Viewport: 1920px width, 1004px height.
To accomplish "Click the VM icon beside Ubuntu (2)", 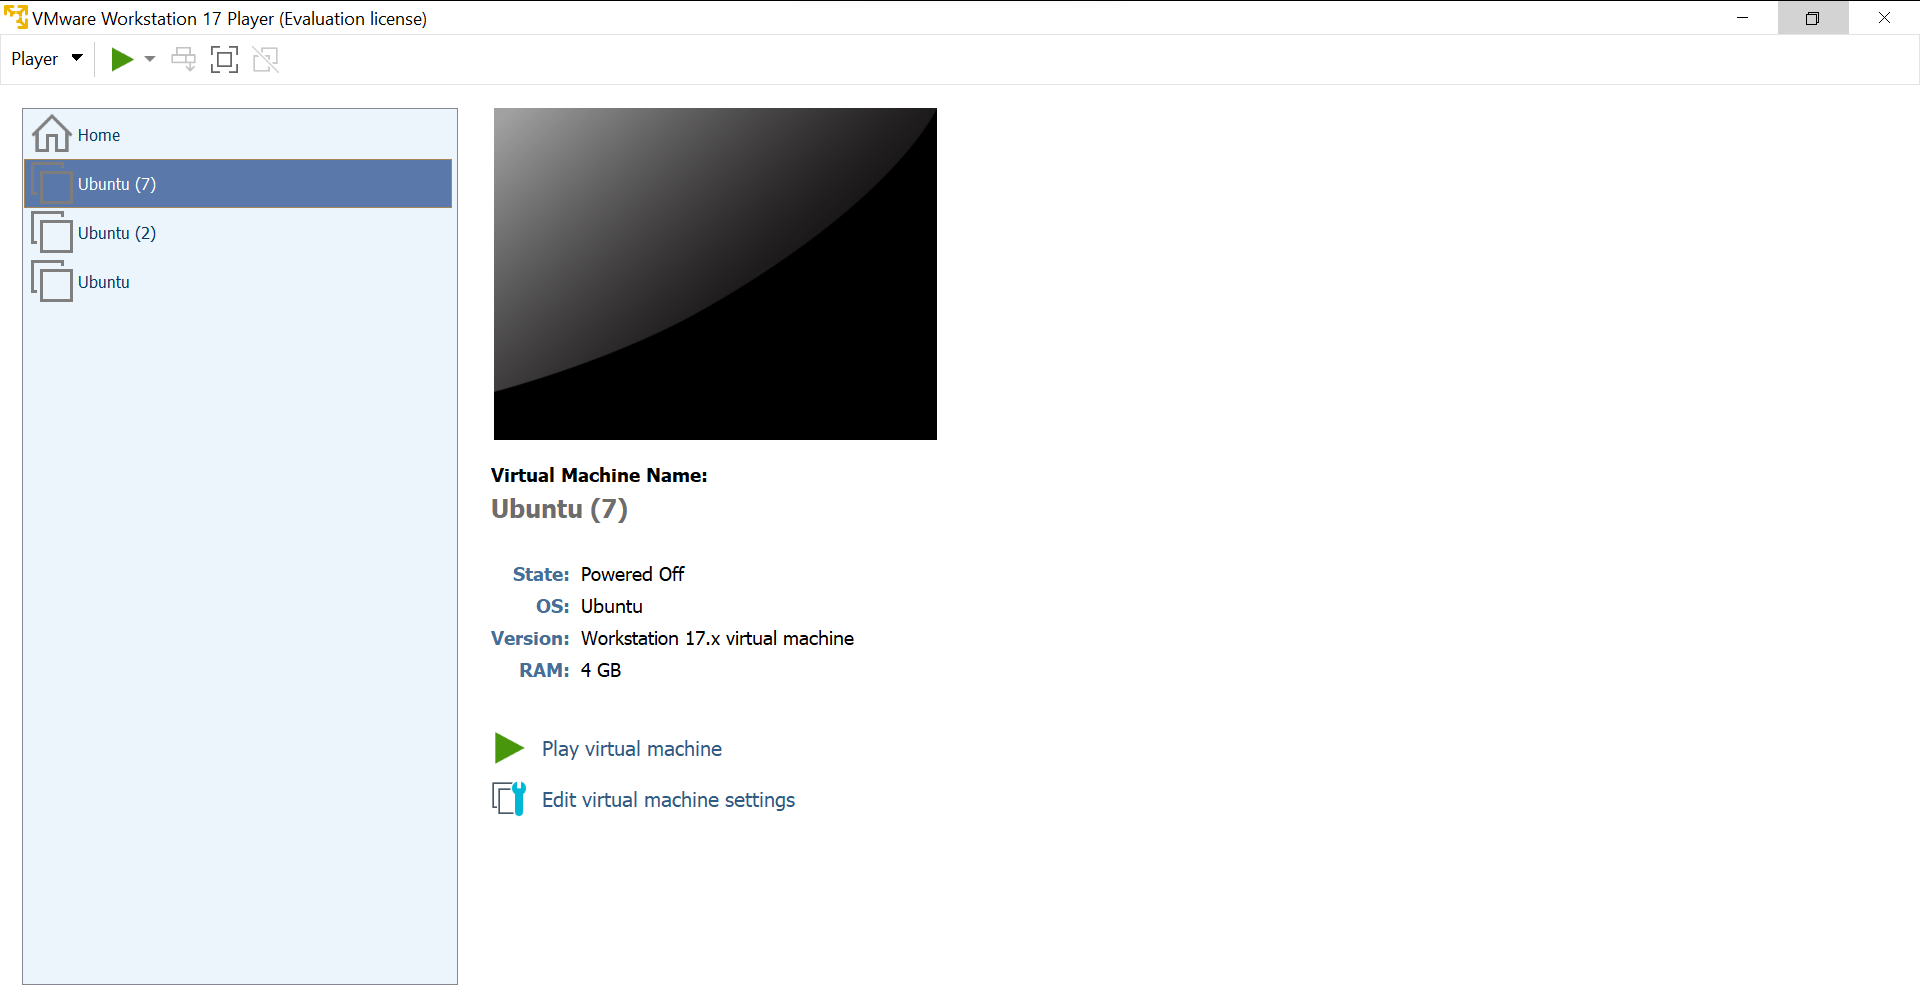I will pyautogui.click(x=52, y=232).
